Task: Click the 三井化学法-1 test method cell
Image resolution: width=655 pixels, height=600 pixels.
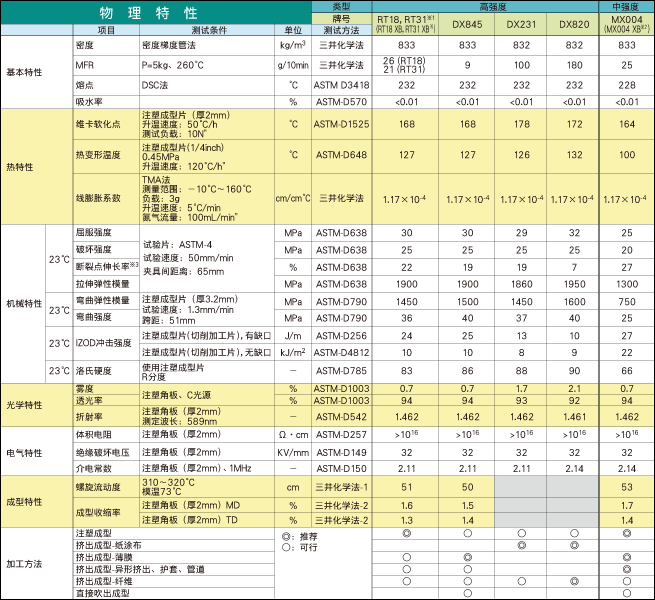Action: pos(341,487)
